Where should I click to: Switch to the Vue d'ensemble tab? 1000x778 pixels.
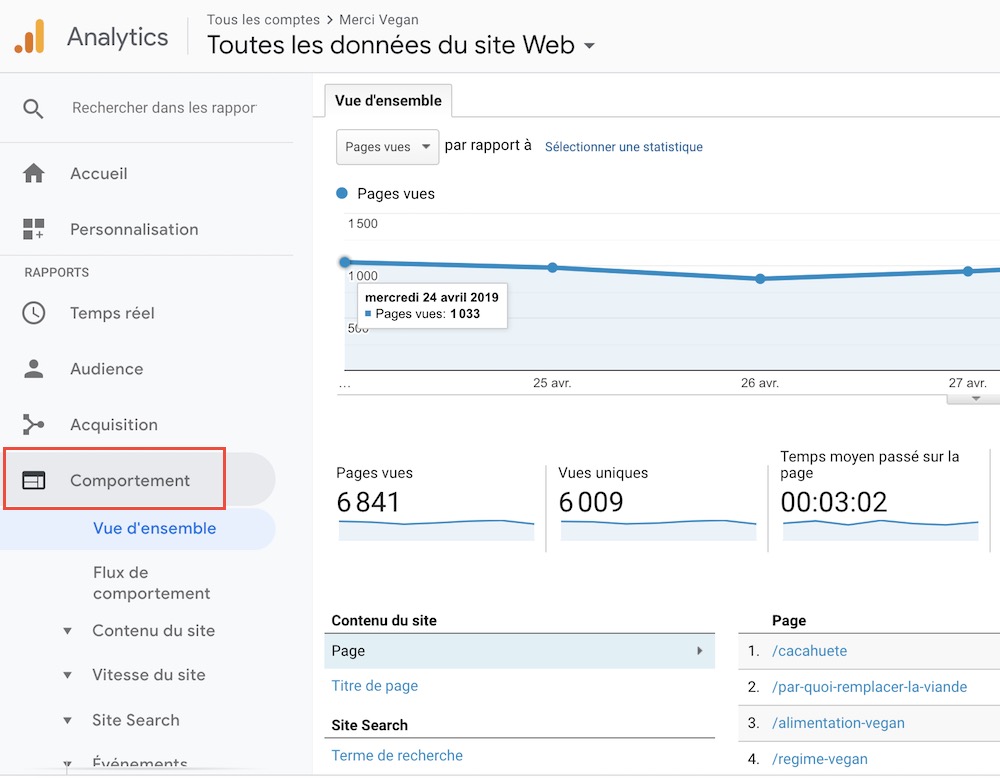click(x=388, y=100)
